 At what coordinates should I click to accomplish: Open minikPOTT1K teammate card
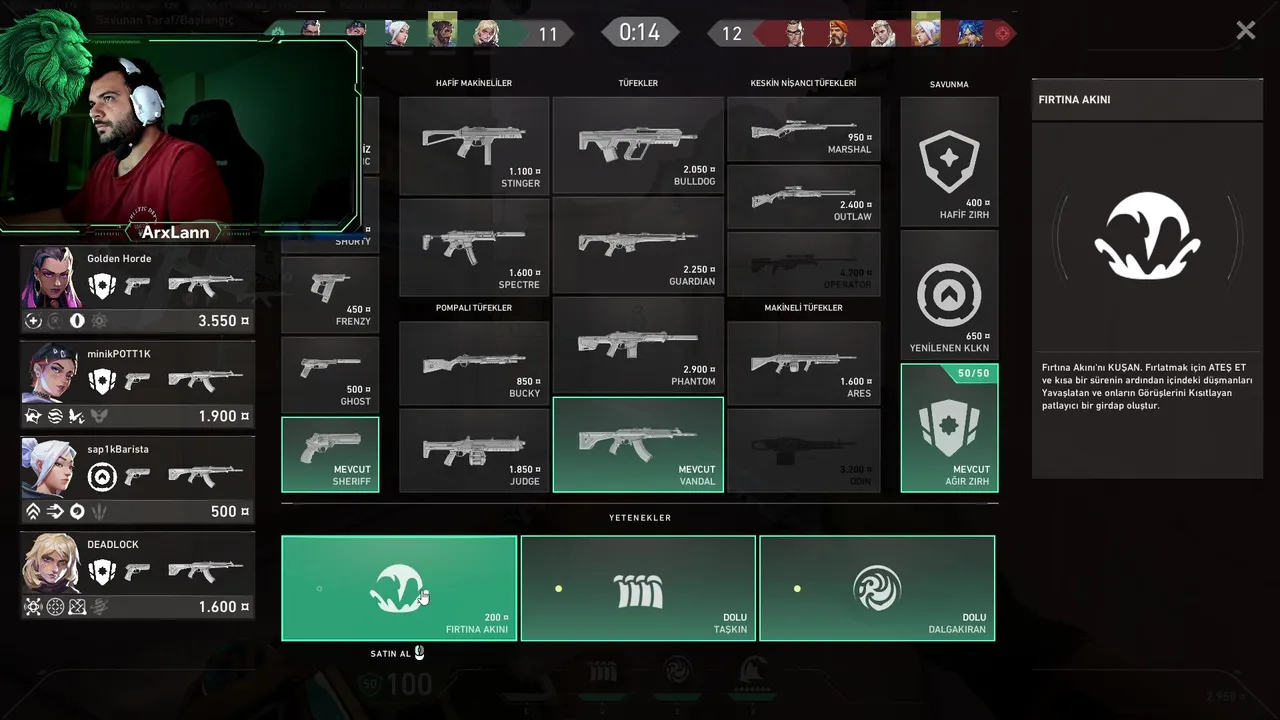(138, 385)
